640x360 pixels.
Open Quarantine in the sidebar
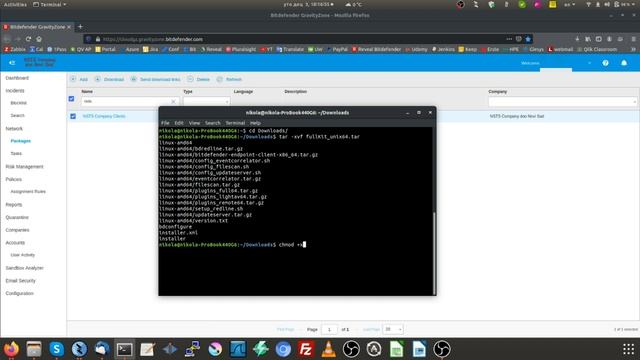tap(17, 217)
